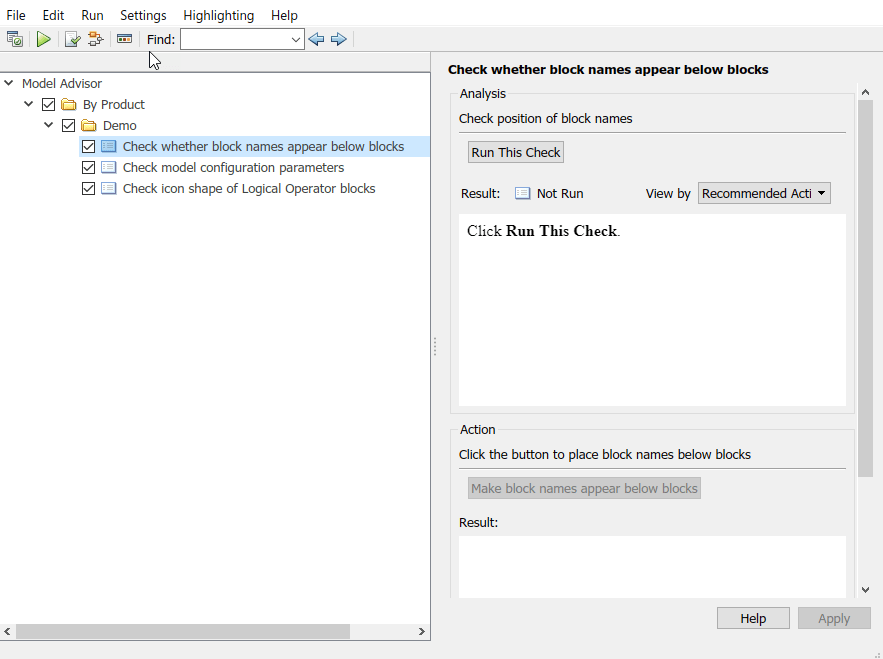Uncheck the By Product checkbox
This screenshot has height=659, width=883.
tap(48, 105)
